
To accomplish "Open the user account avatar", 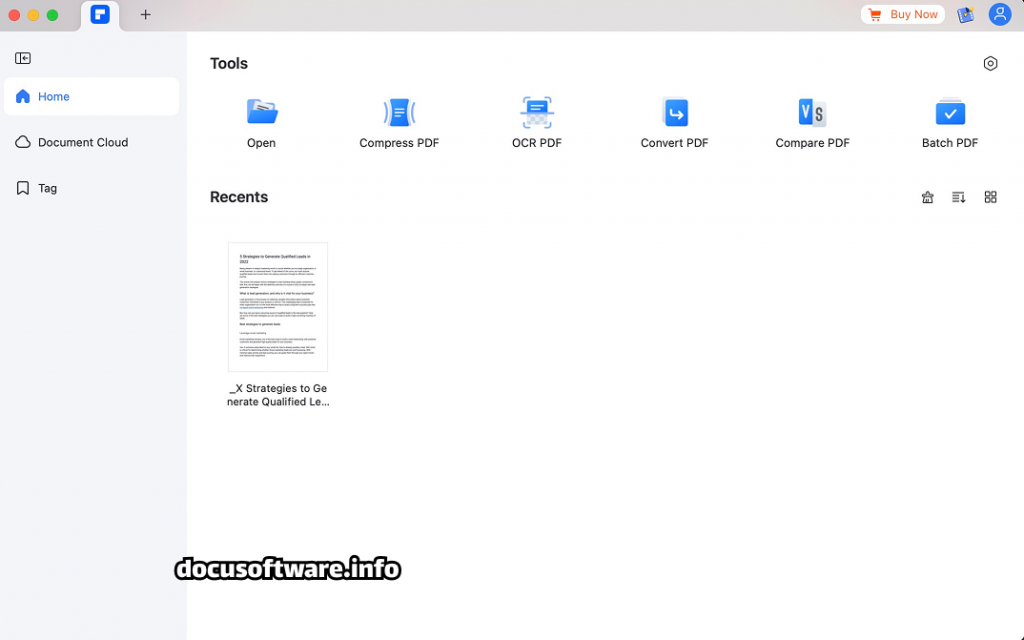I will [x=999, y=15].
